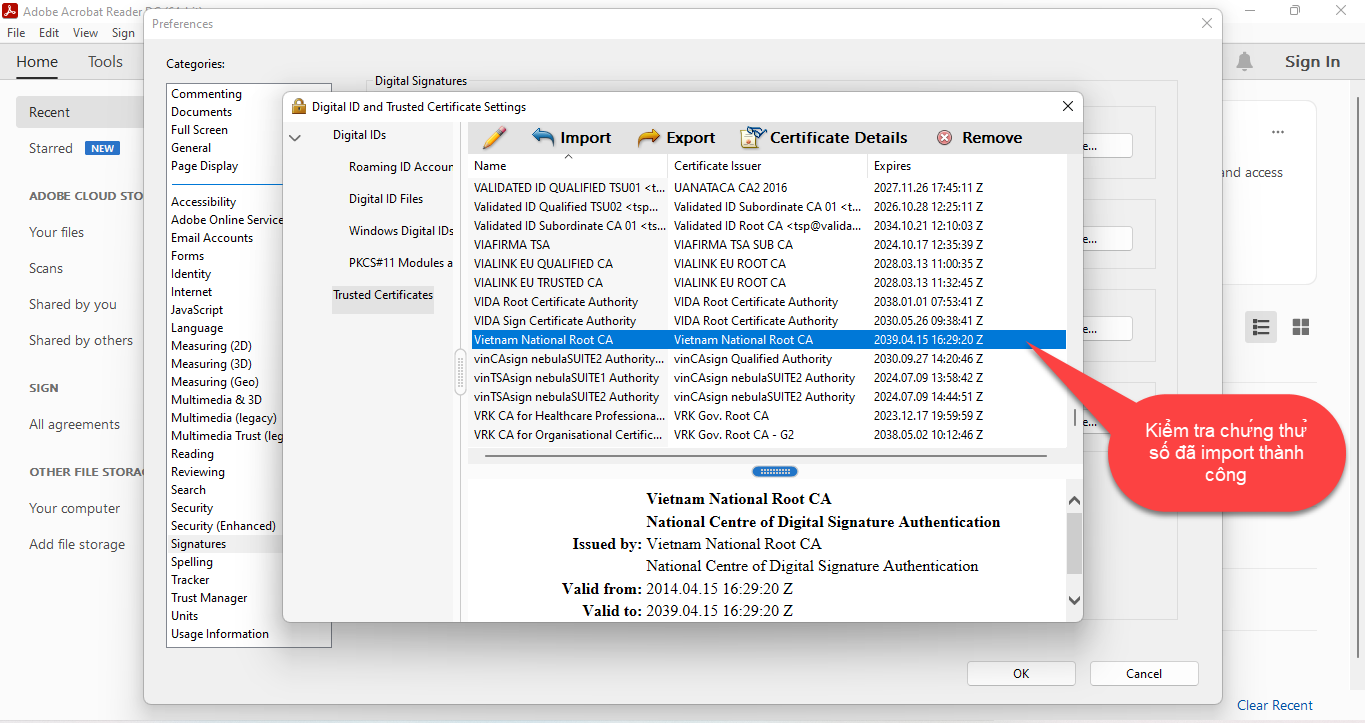
Task: Select VALIDATED ID QUALIFIED TSU01 row
Action: point(768,188)
